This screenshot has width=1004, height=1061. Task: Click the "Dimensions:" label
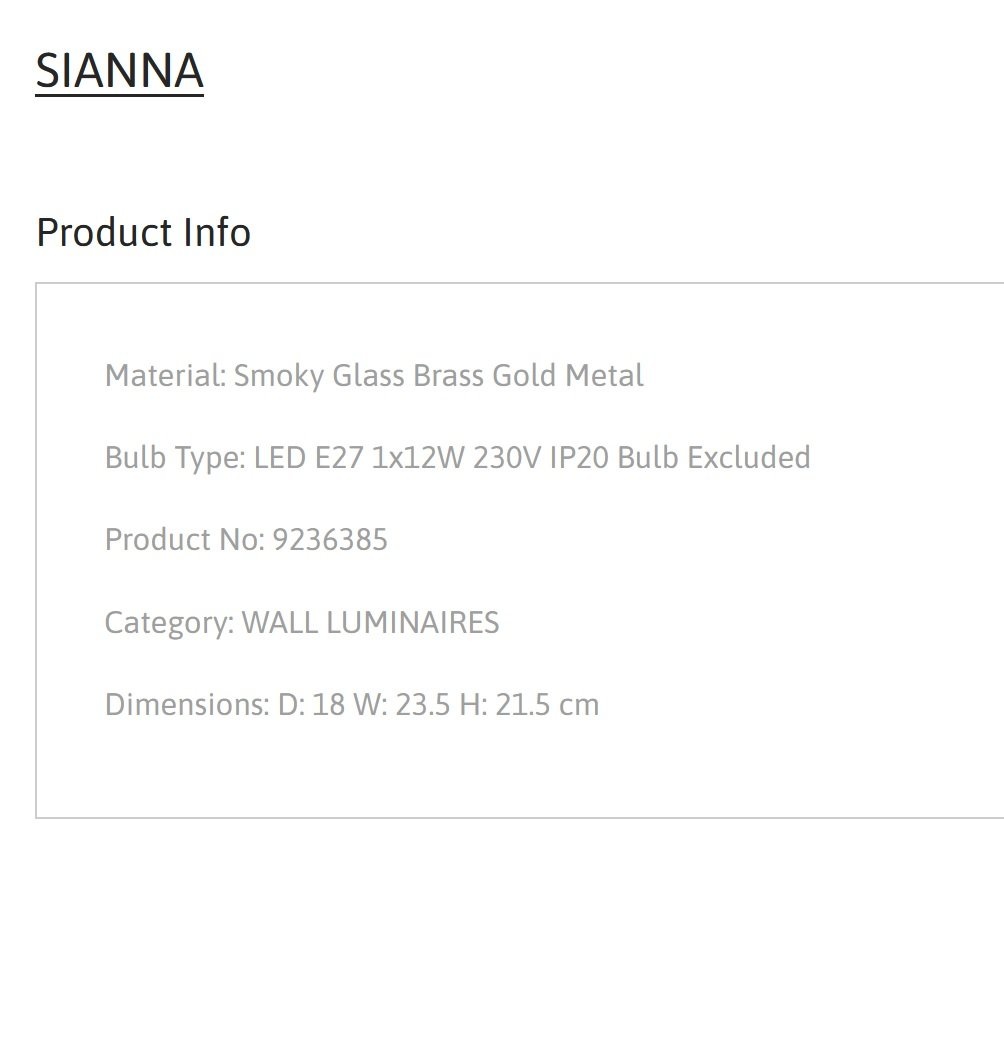coord(187,704)
